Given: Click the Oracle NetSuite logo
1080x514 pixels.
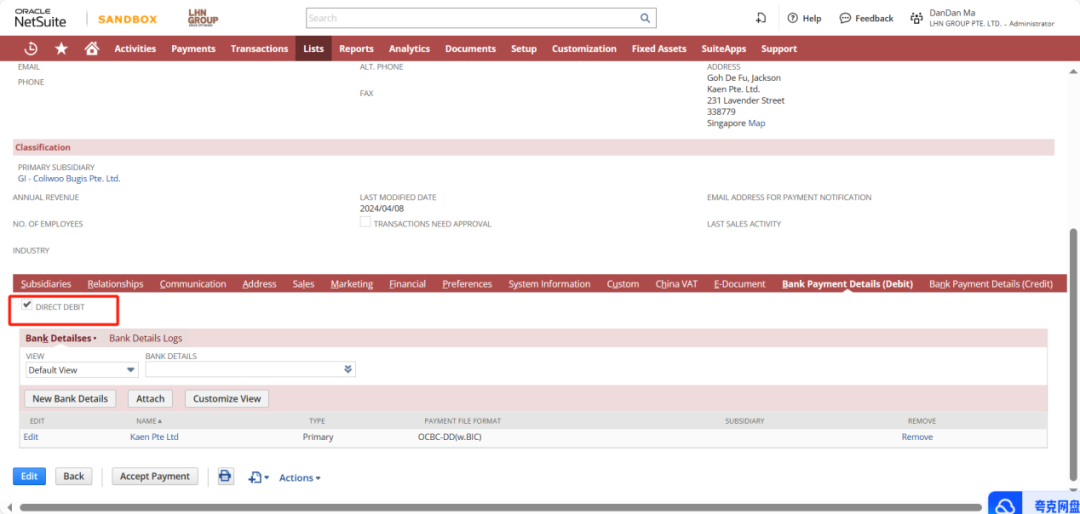Looking at the screenshot, I should point(41,18).
